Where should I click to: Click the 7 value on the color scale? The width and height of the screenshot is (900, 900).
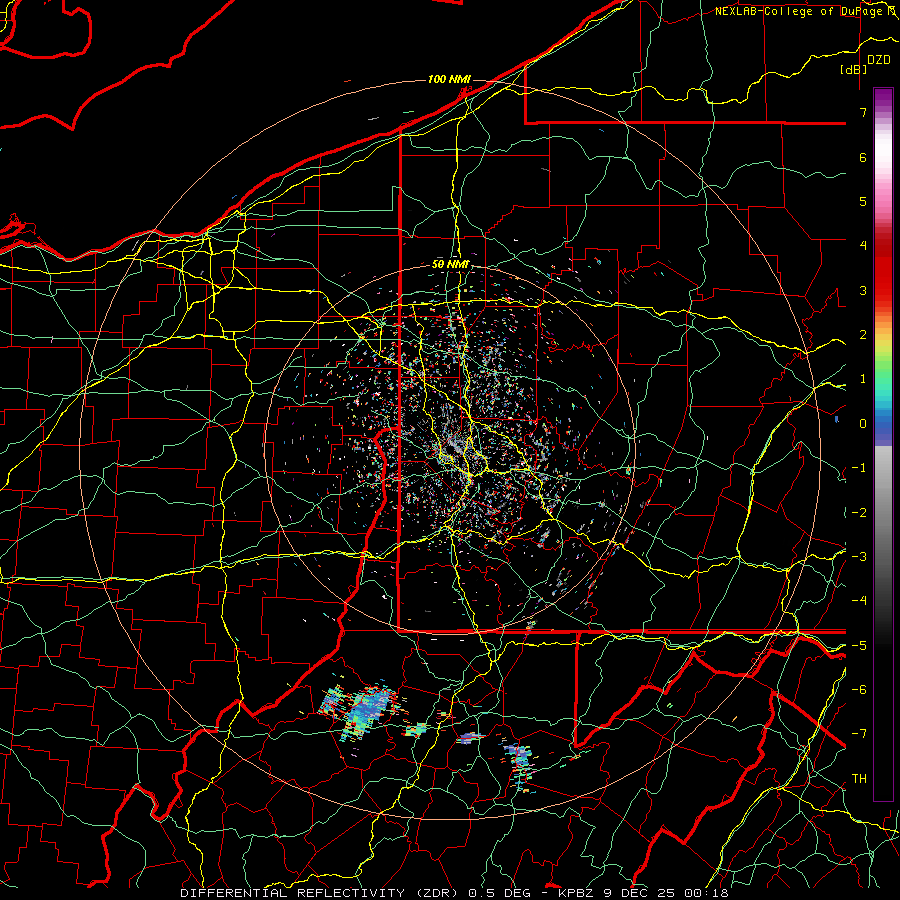pyautogui.click(x=863, y=112)
